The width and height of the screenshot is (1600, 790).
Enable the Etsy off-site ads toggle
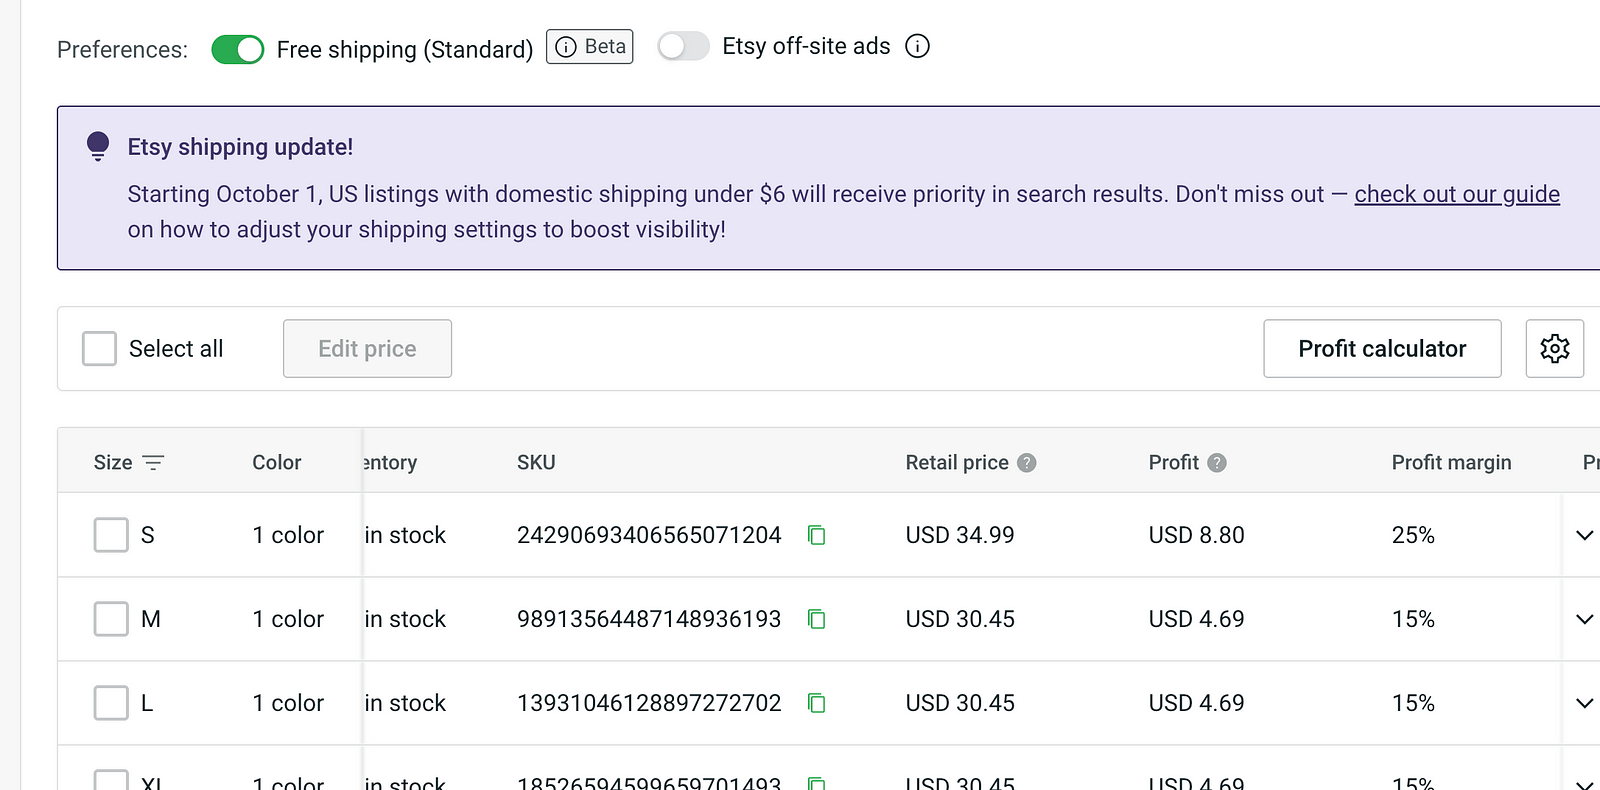coord(683,46)
